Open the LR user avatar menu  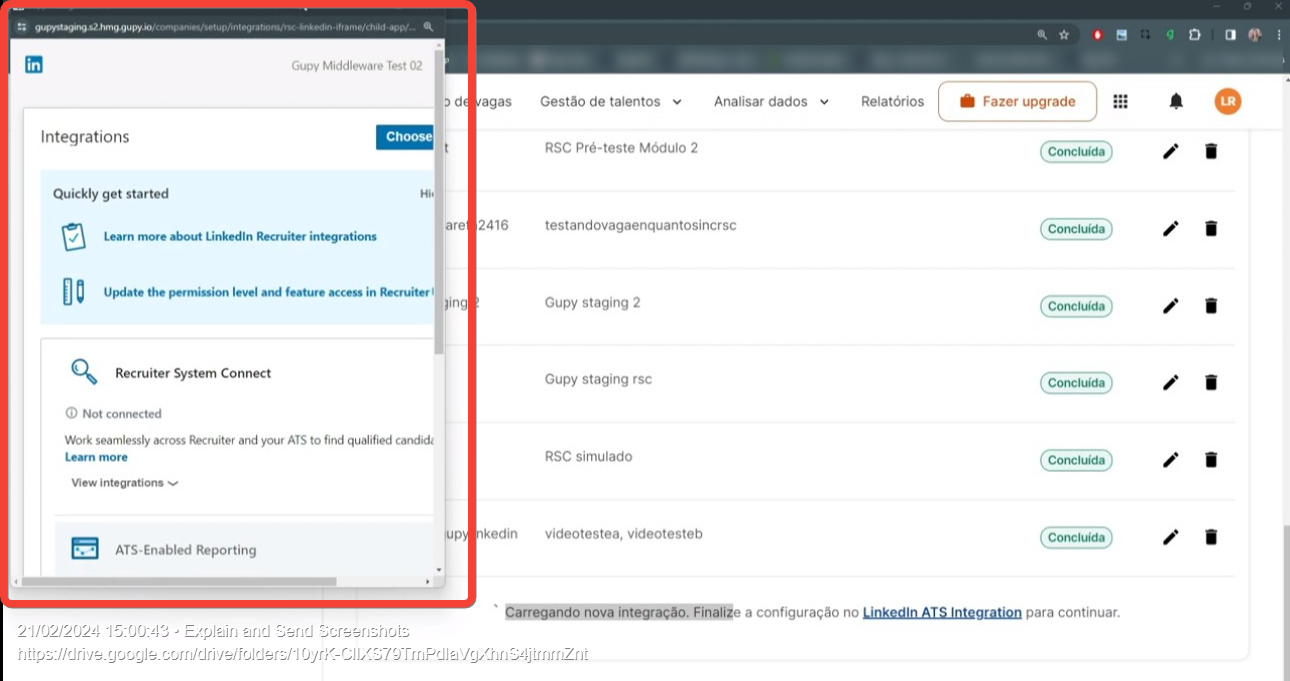pos(1228,101)
